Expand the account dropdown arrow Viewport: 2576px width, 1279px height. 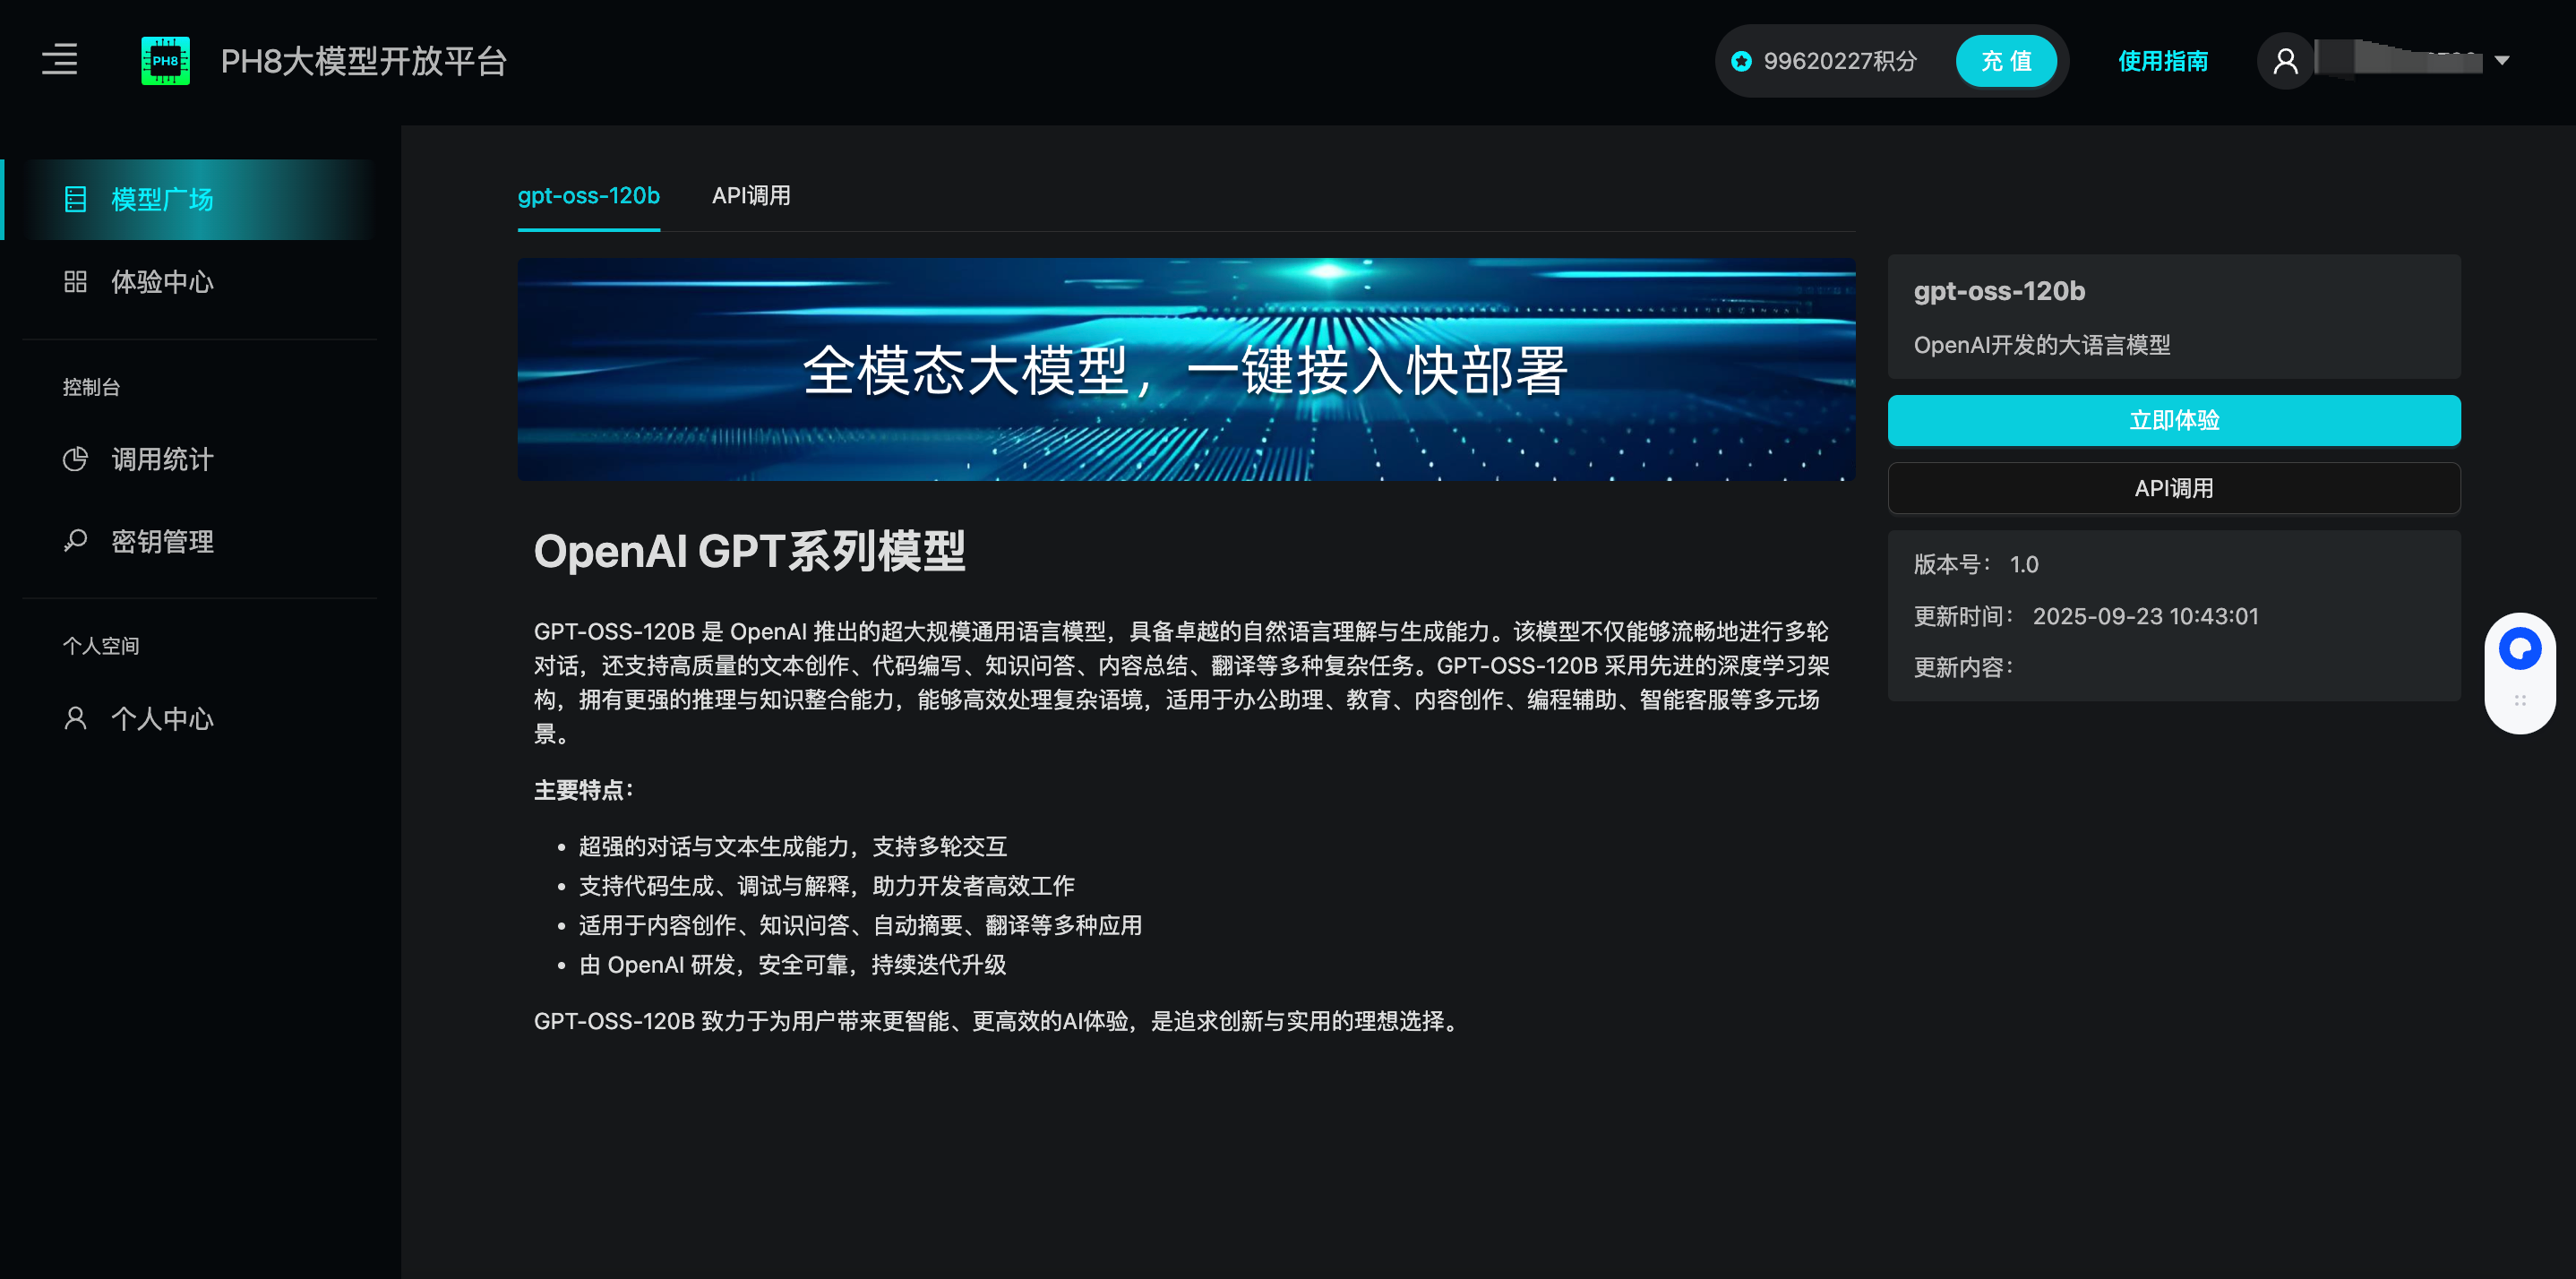point(2502,61)
